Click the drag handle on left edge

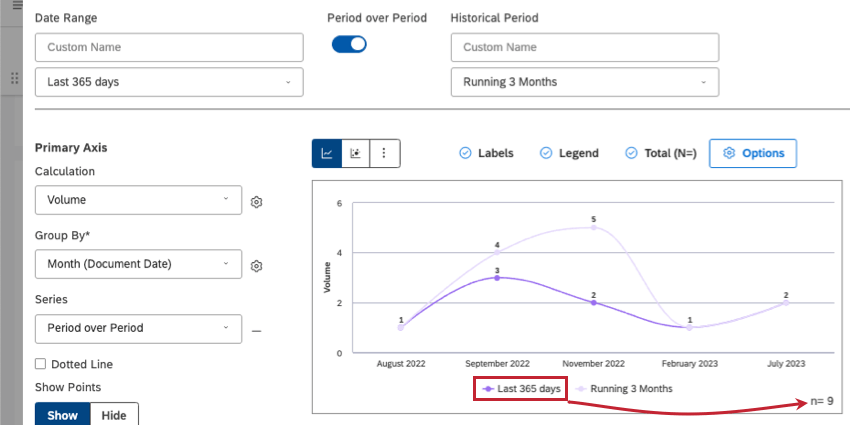click(x=14, y=78)
